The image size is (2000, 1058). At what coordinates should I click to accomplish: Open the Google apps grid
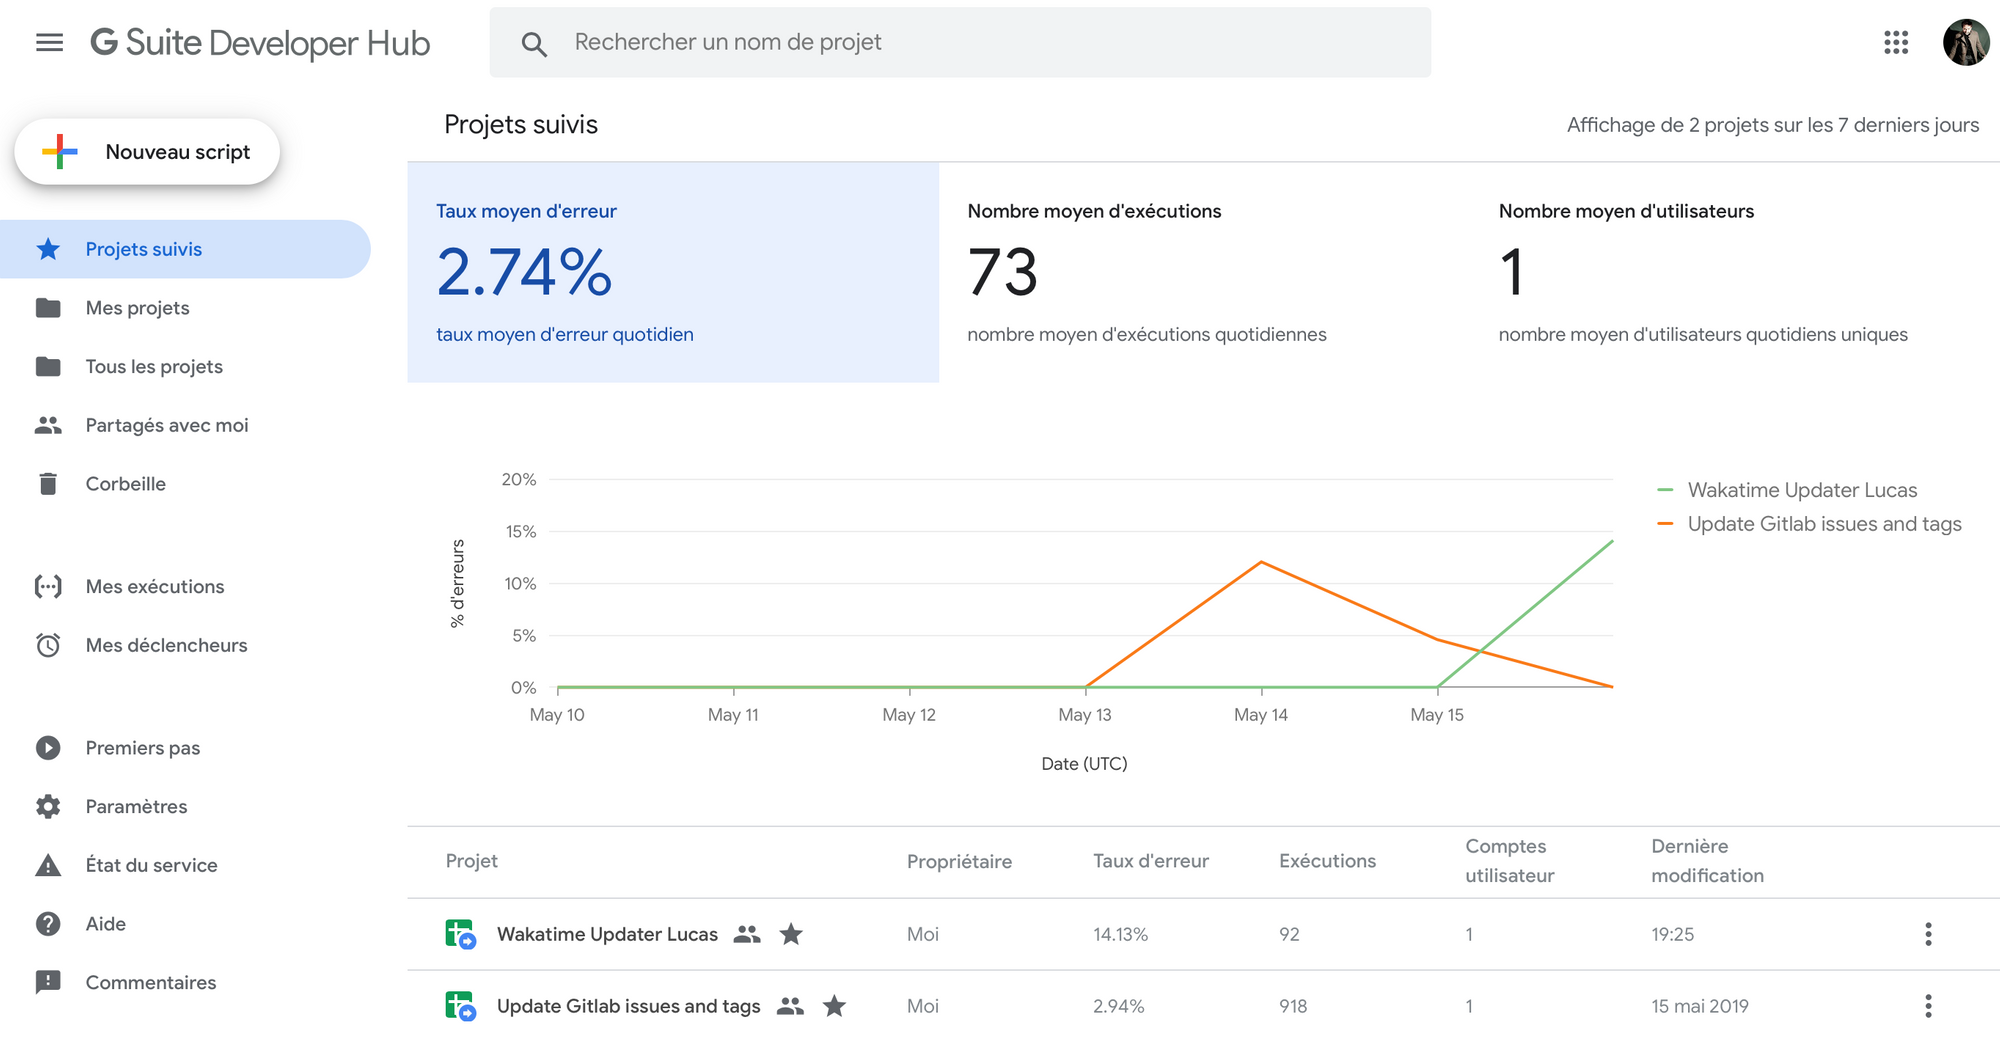click(1896, 42)
